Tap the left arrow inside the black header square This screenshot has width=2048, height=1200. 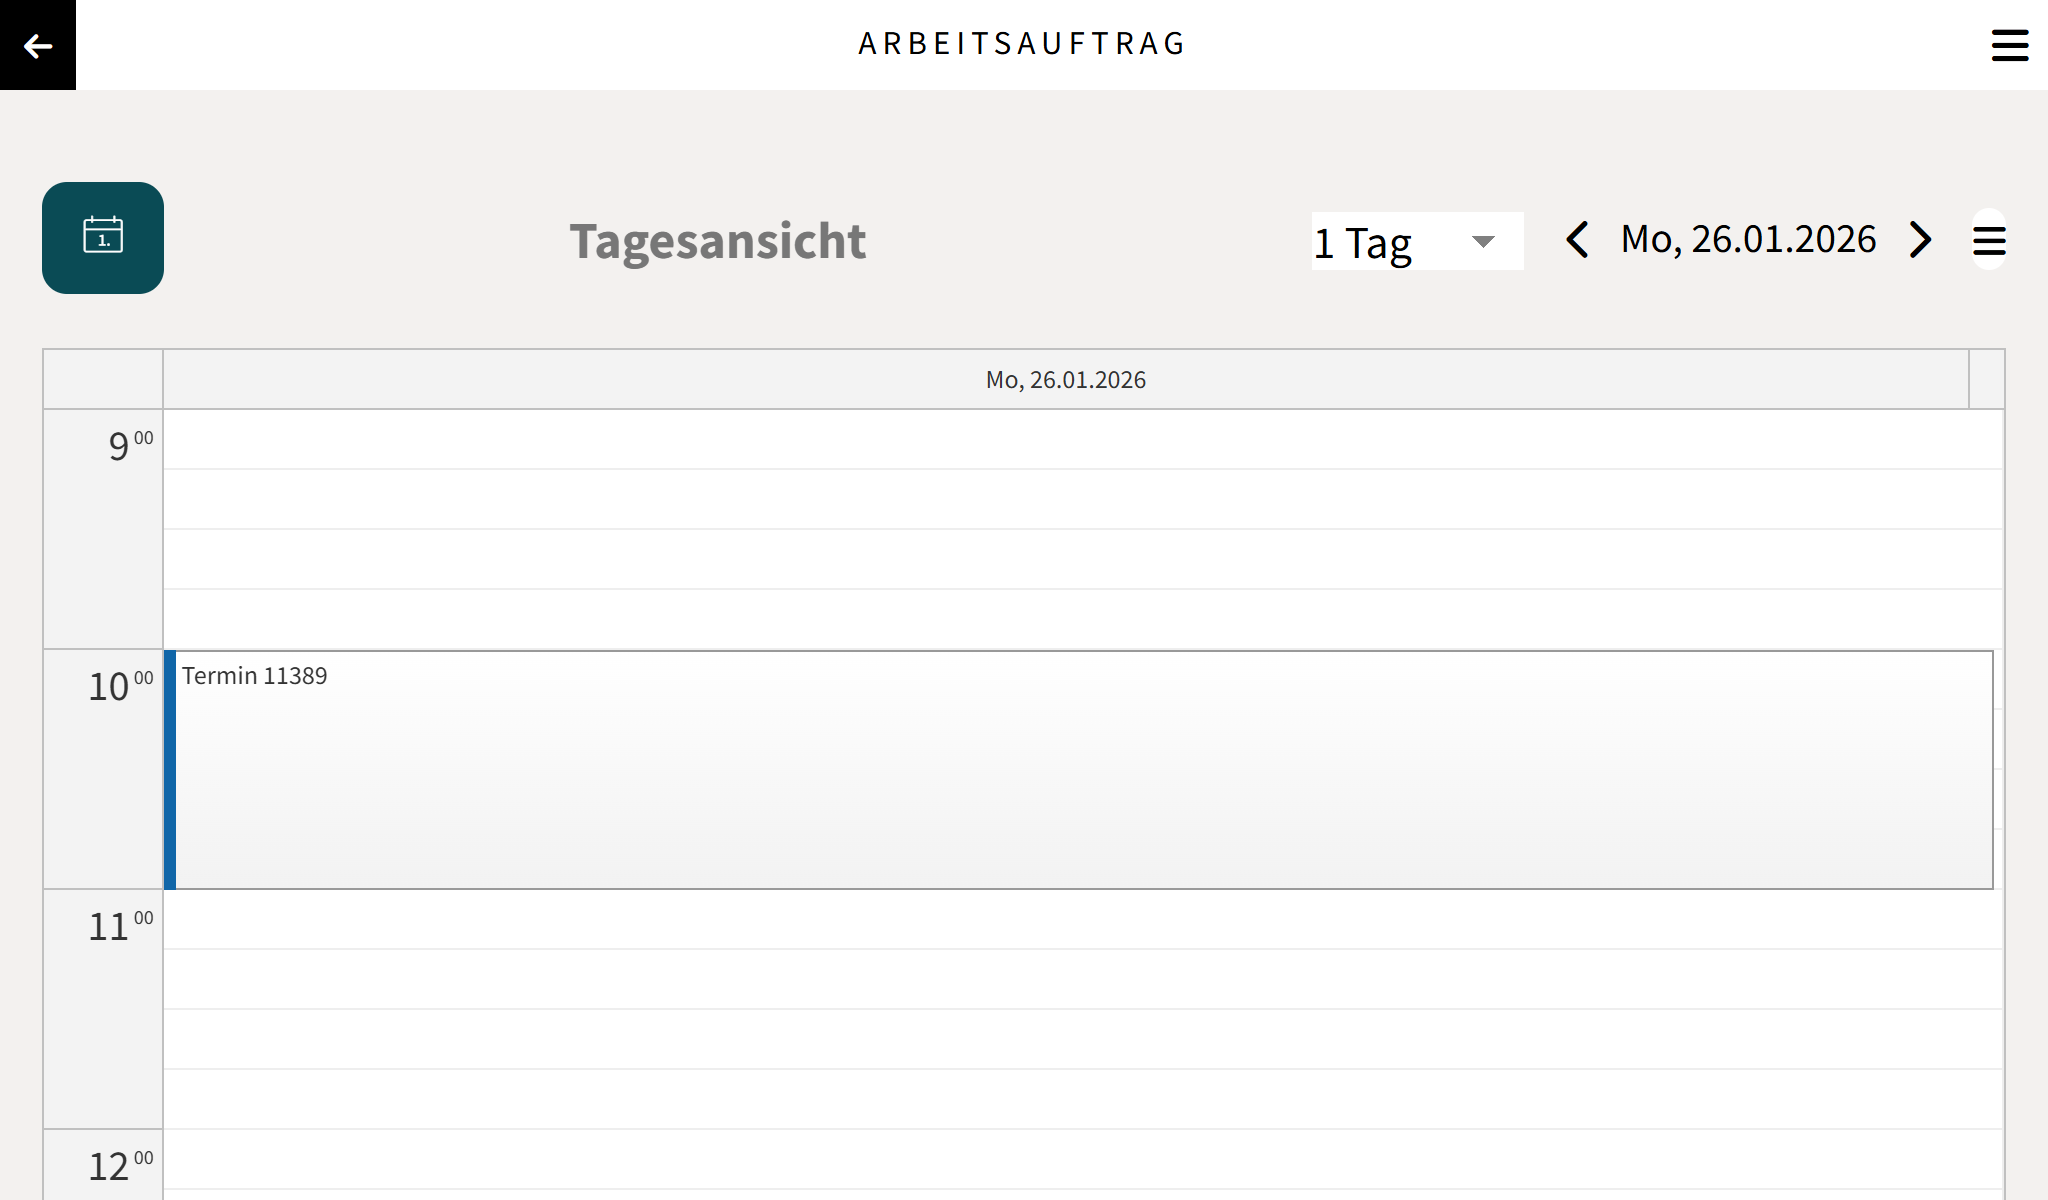pyautogui.click(x=37, y=44)
